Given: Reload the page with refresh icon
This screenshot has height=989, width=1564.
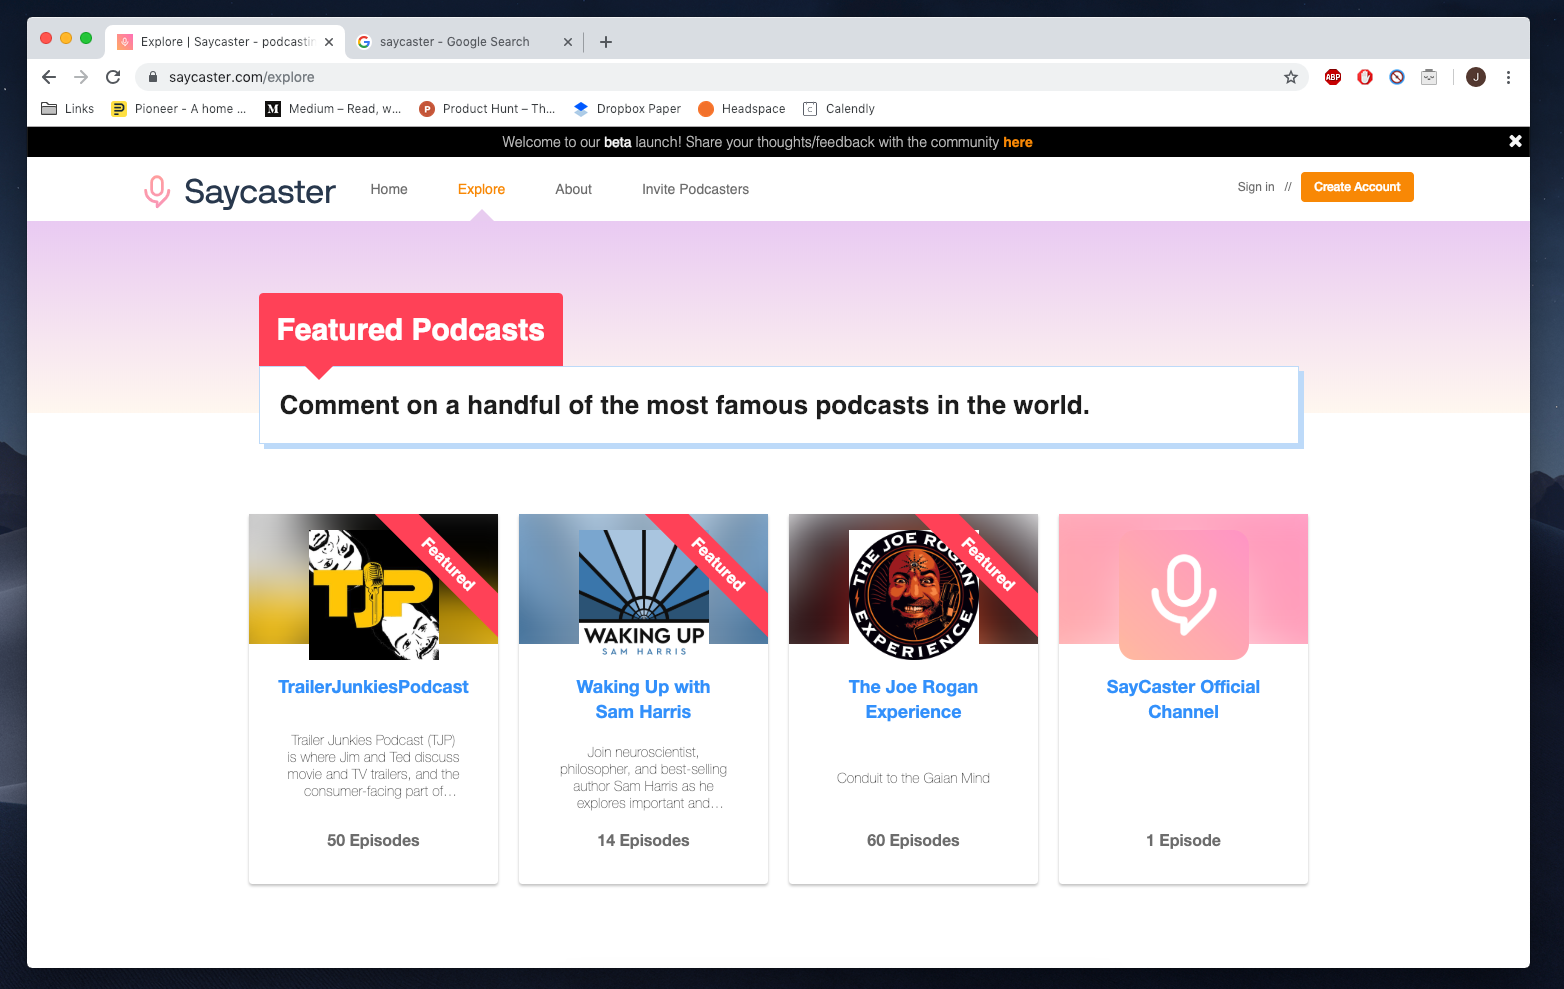Looking at the screenshot, I should (x=113, y=77).
